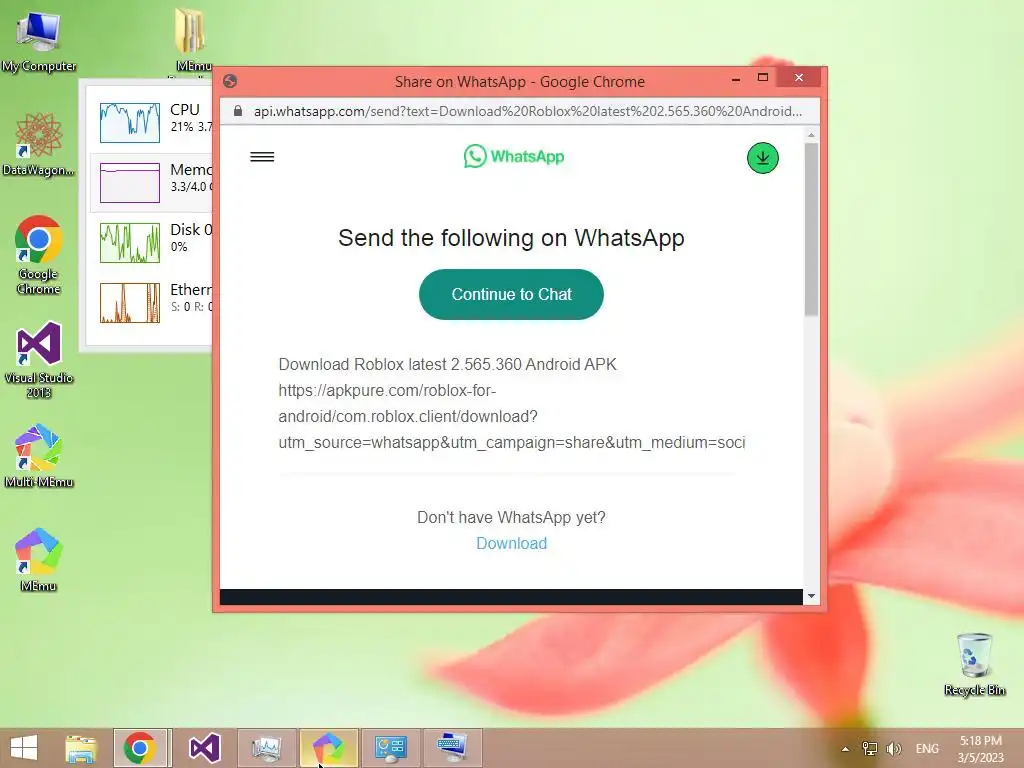Image resolution: width=1024 pixels, height=768 pixels.
Task: Select the Memory graph in the performance panel
Action: pos(129,183)
